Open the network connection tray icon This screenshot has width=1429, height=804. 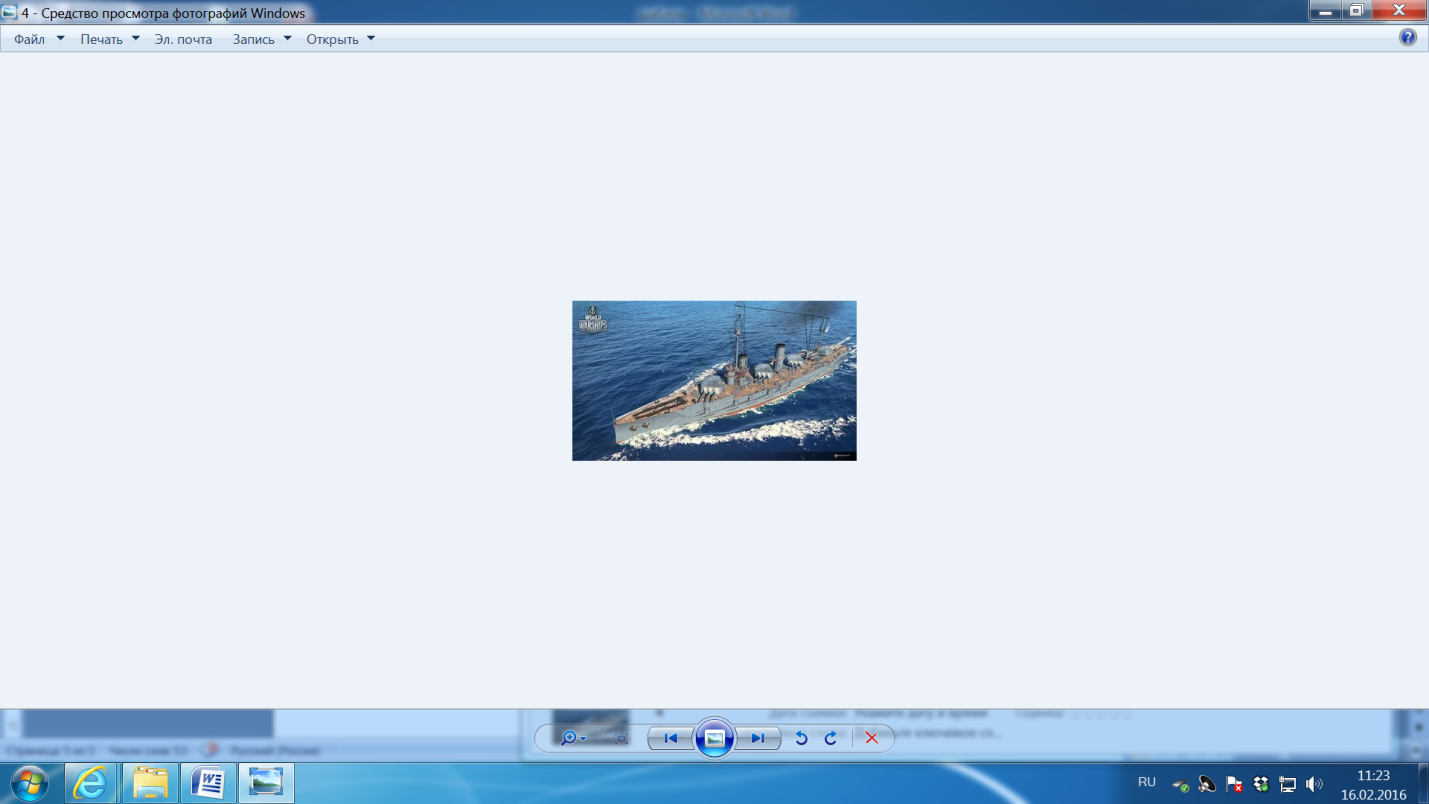[1288, 785]
